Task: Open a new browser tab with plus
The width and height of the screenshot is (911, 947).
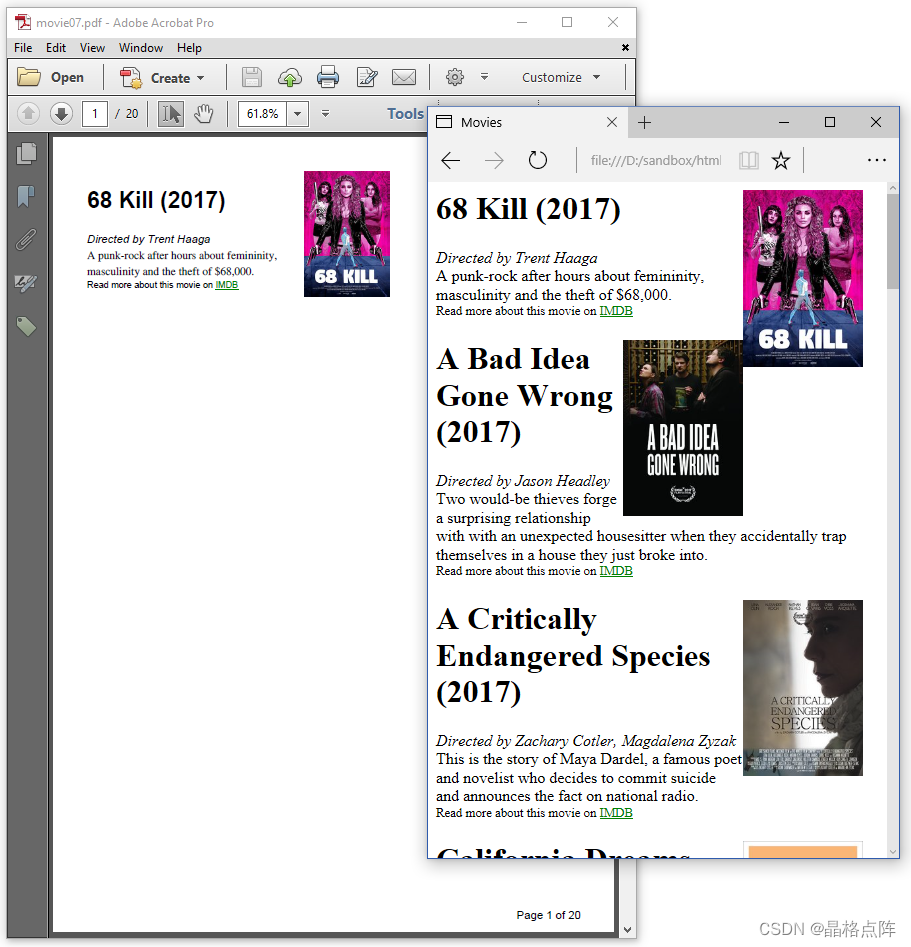Action: [x=645, y=123]
